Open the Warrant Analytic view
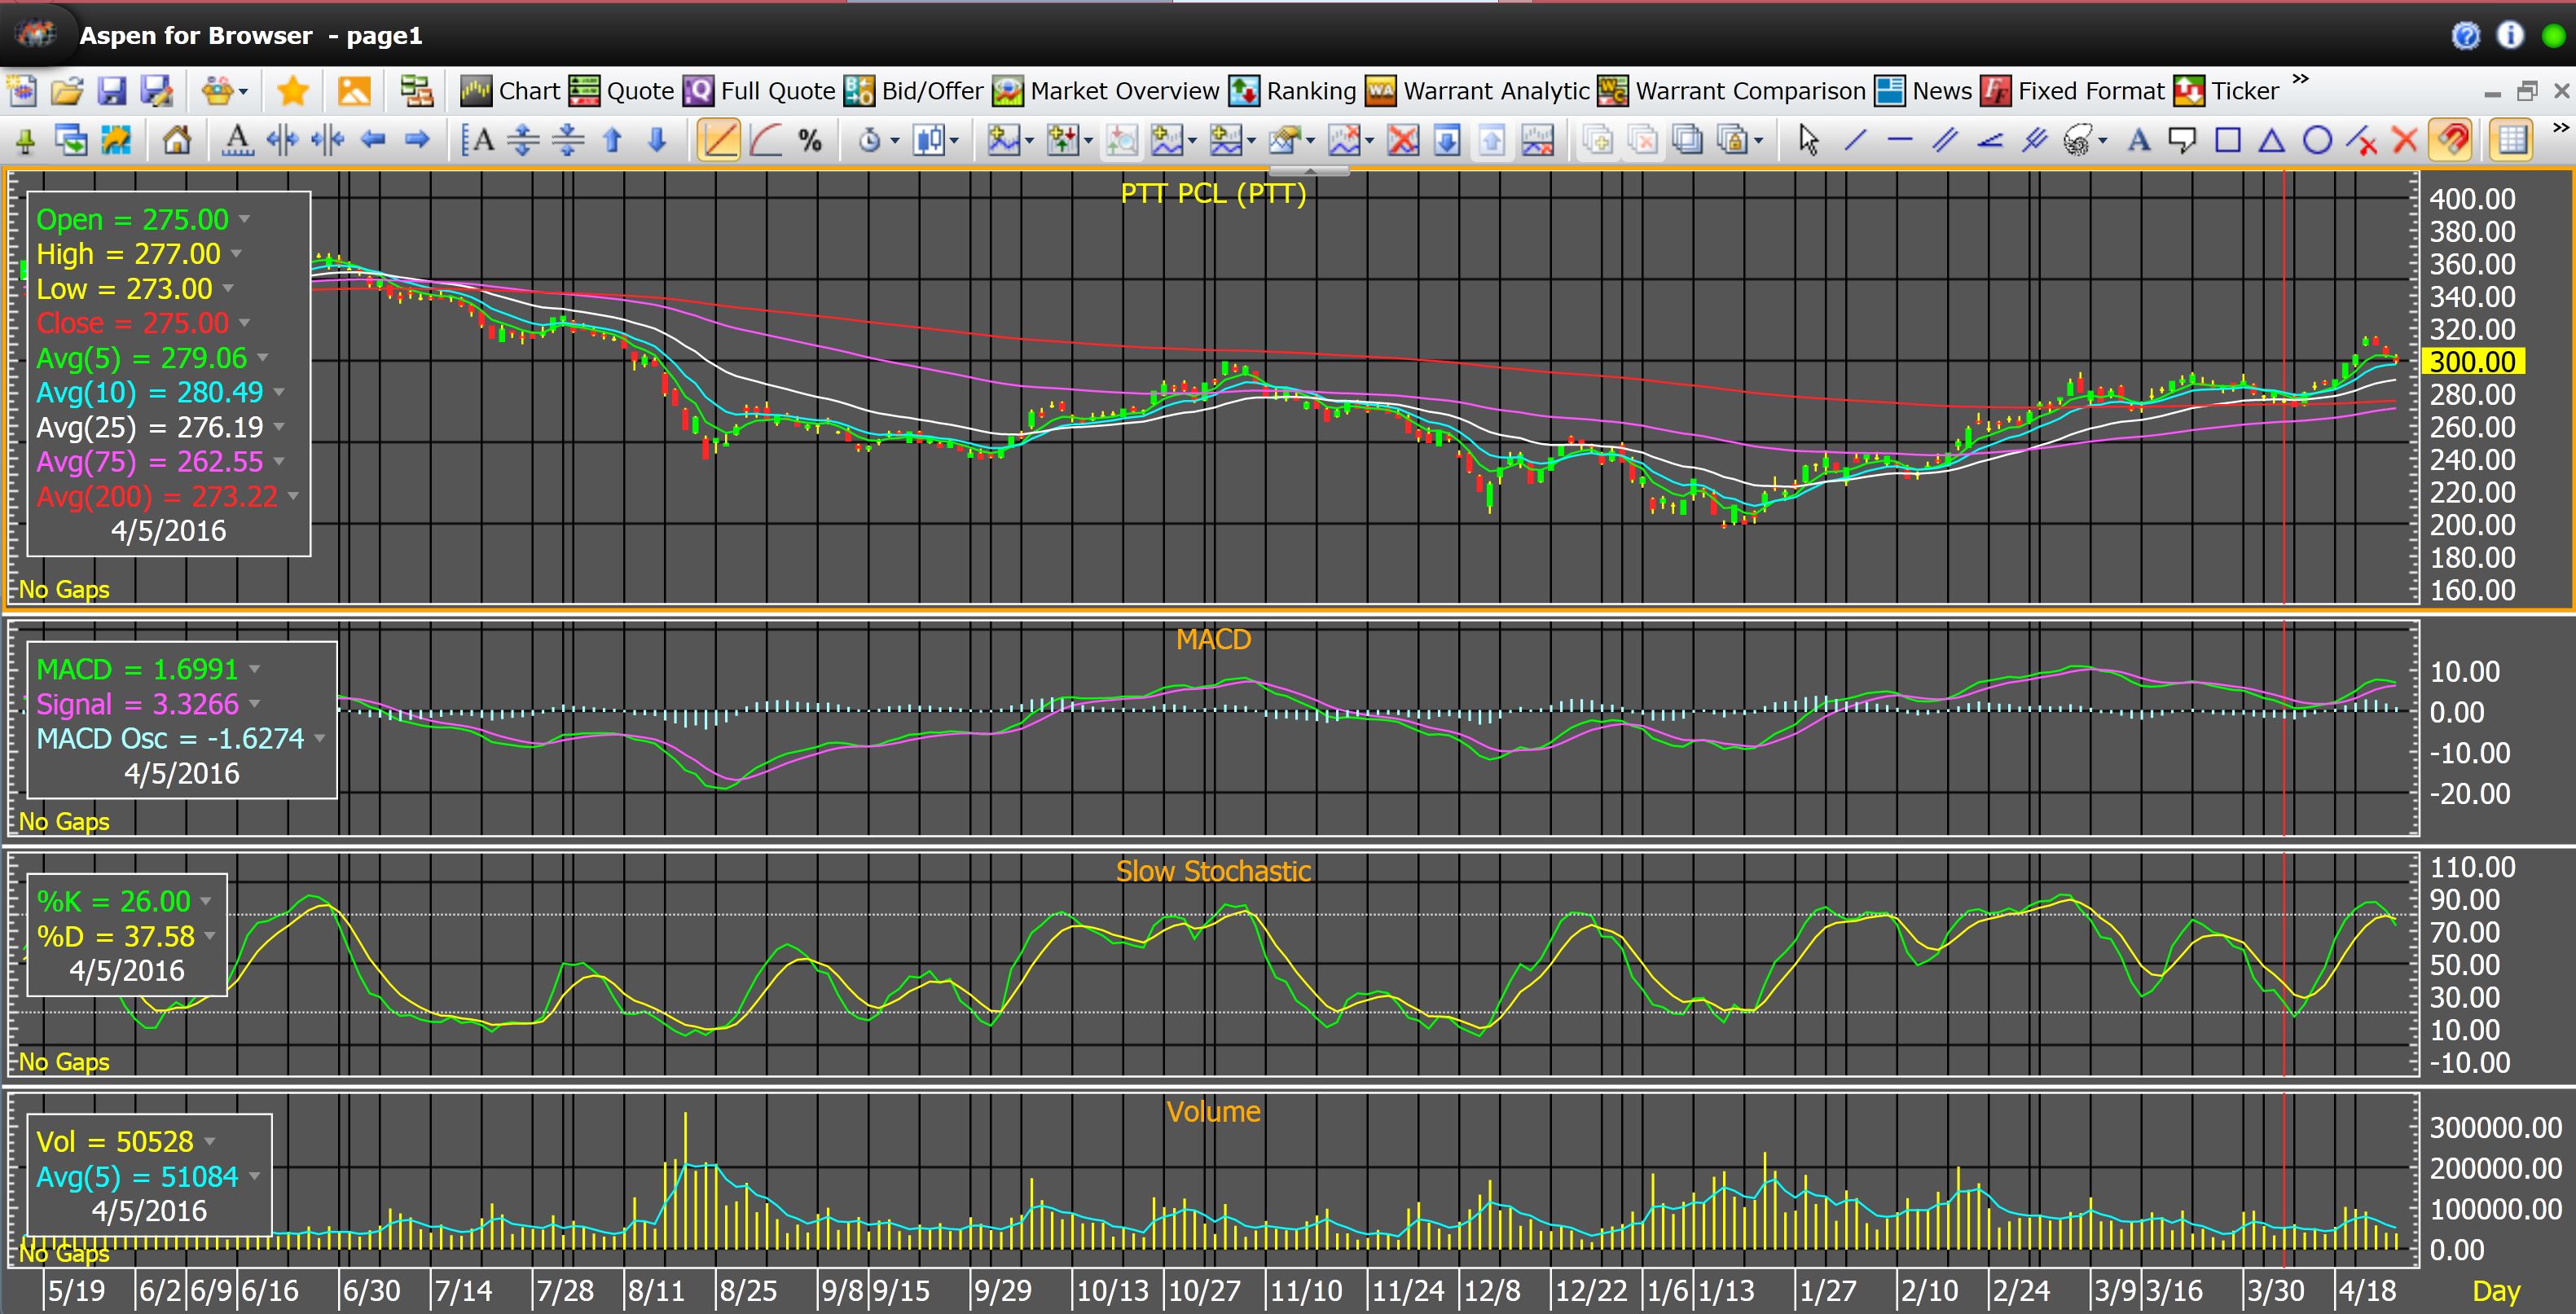2576x1314 pixels. click(x=1477, y=91)
